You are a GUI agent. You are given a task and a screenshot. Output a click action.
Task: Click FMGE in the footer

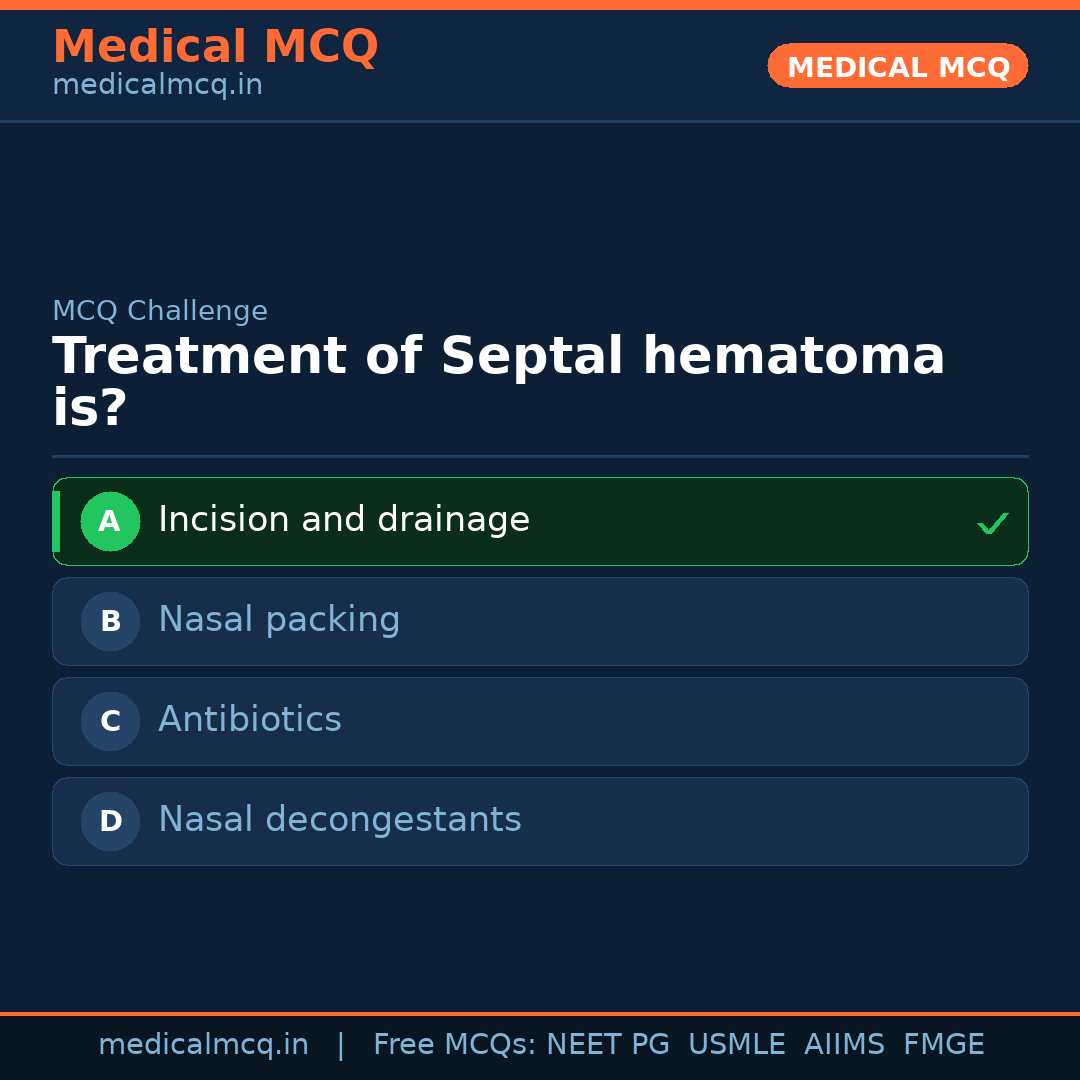[x=943, y=1045]
